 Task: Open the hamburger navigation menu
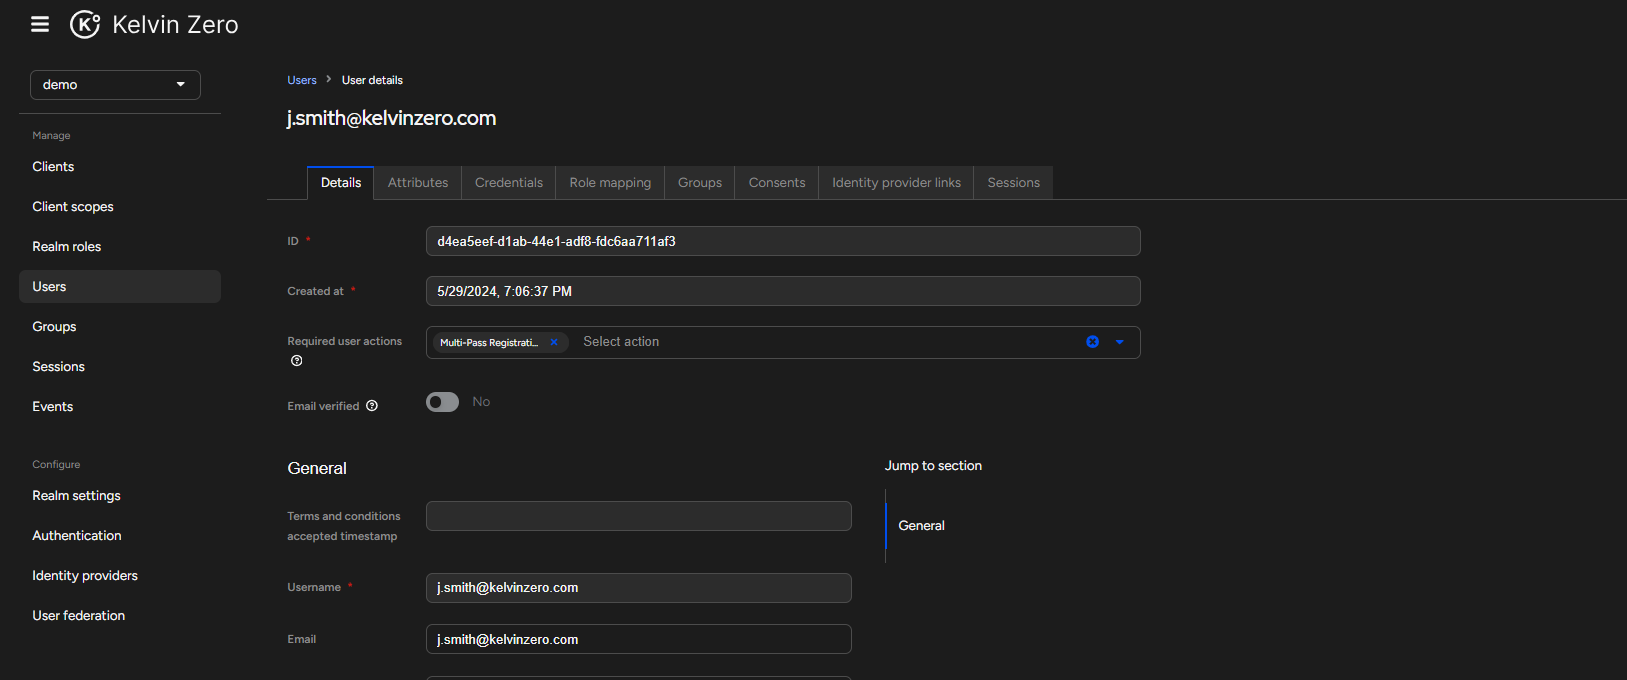click(40, 24)
